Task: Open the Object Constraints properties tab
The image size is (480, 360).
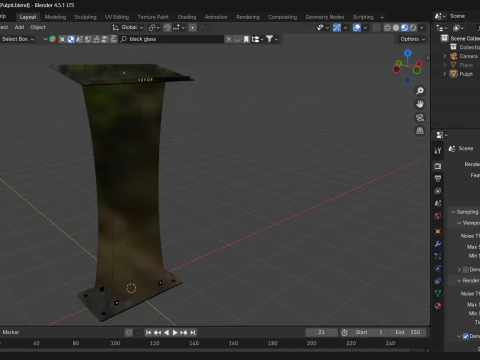Action: tap(438, 281)
